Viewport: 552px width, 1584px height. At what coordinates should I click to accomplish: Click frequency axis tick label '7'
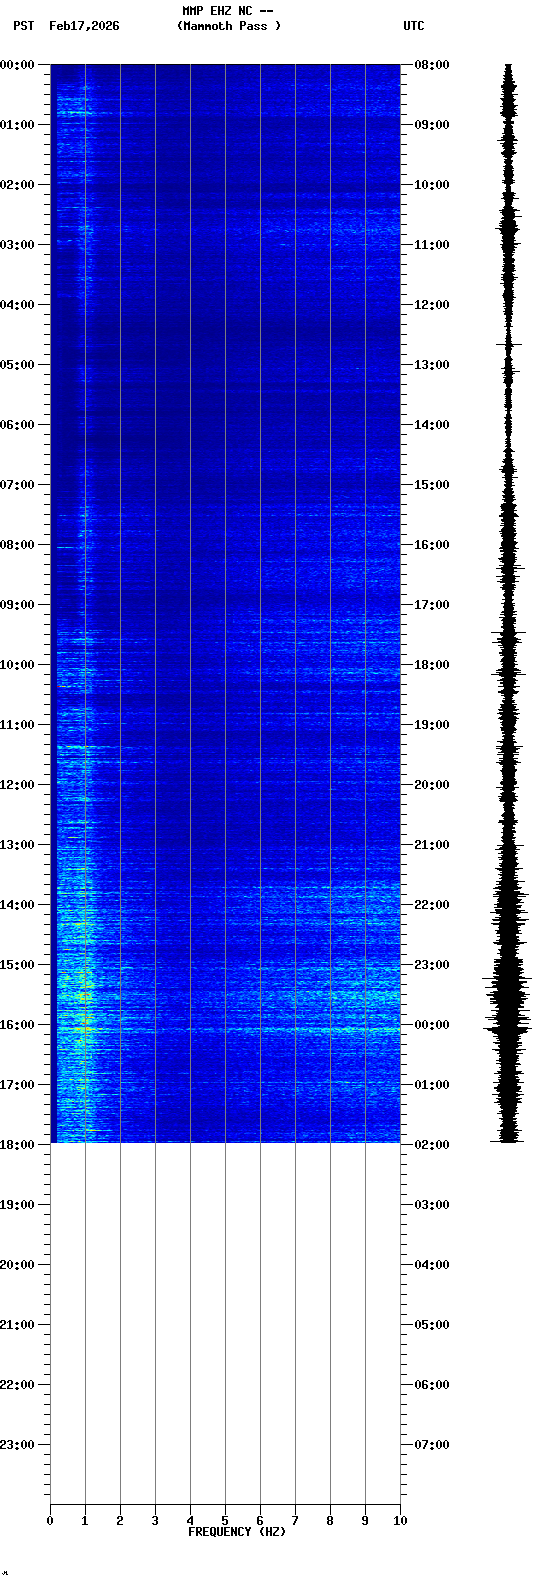tap(295, 1521)
